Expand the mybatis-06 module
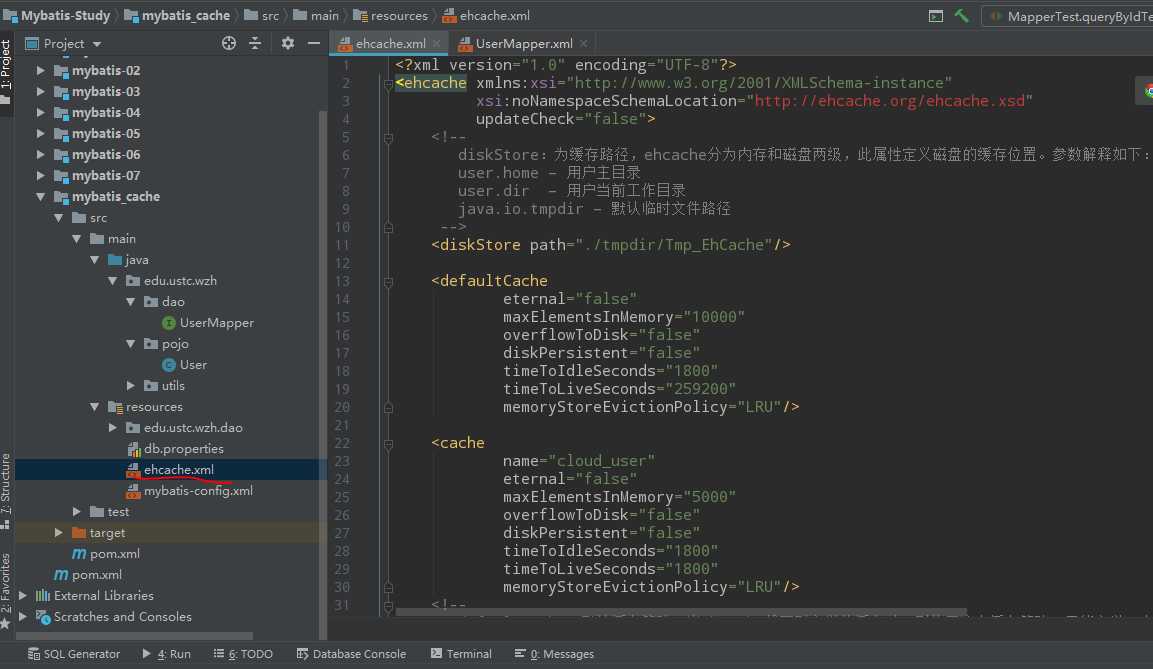The height and width of the screenshot is (669, 1153). [x=40, y=154]
